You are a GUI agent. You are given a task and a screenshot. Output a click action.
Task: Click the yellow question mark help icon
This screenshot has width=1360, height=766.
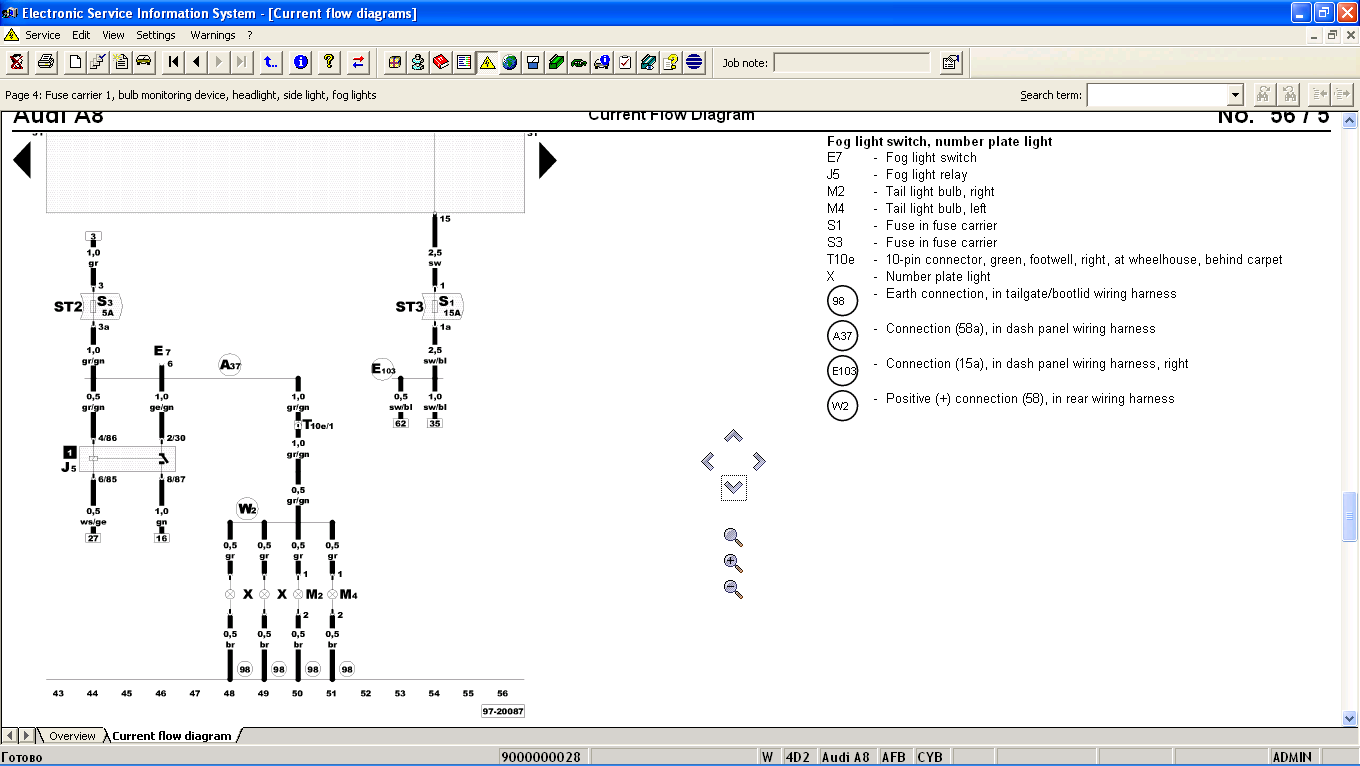pos(329,62)
